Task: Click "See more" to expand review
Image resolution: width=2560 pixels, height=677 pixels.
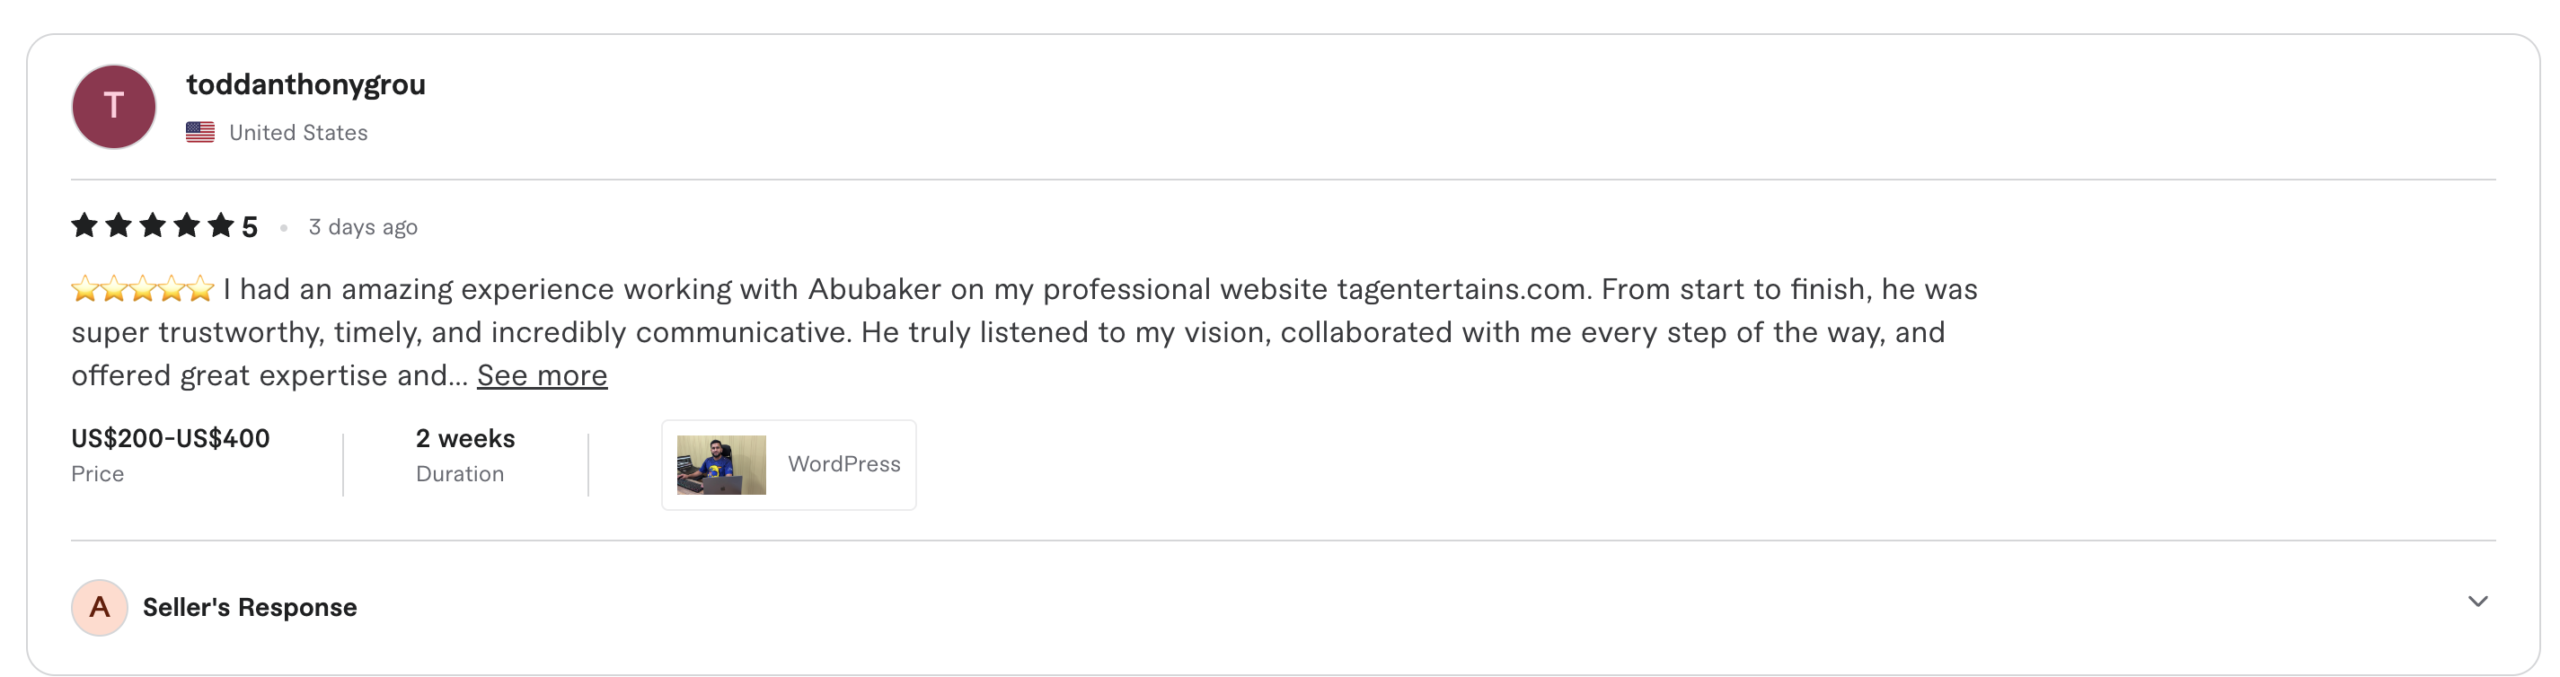Action: [542, 376]
